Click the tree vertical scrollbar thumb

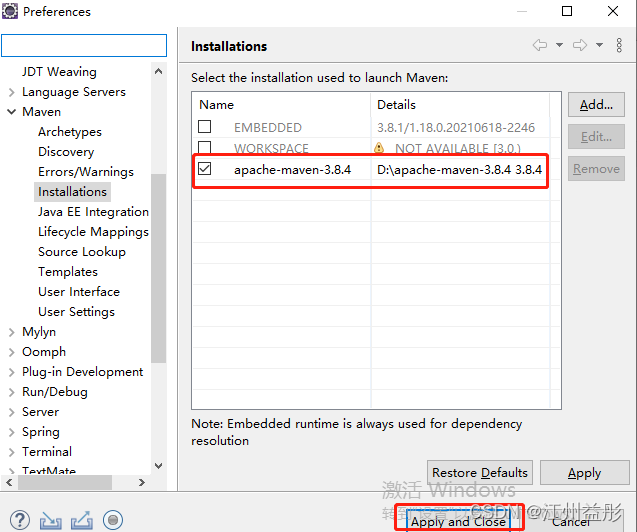[x=158, y=268]
